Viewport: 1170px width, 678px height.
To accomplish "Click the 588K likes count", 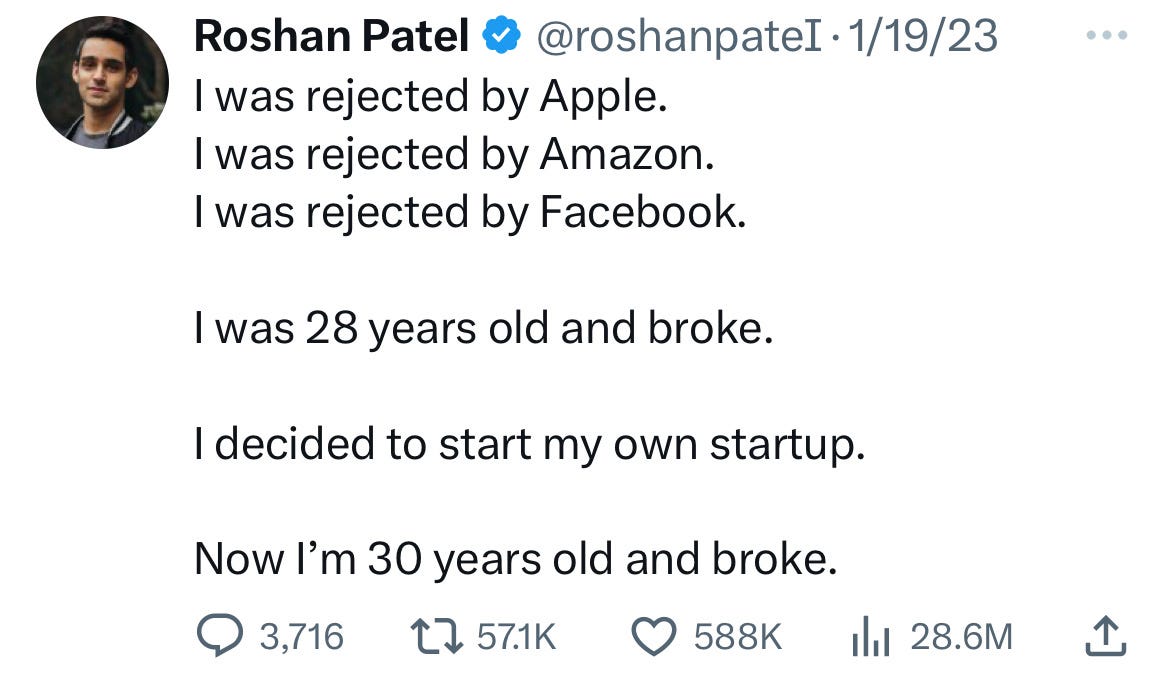I will (738, 637).
